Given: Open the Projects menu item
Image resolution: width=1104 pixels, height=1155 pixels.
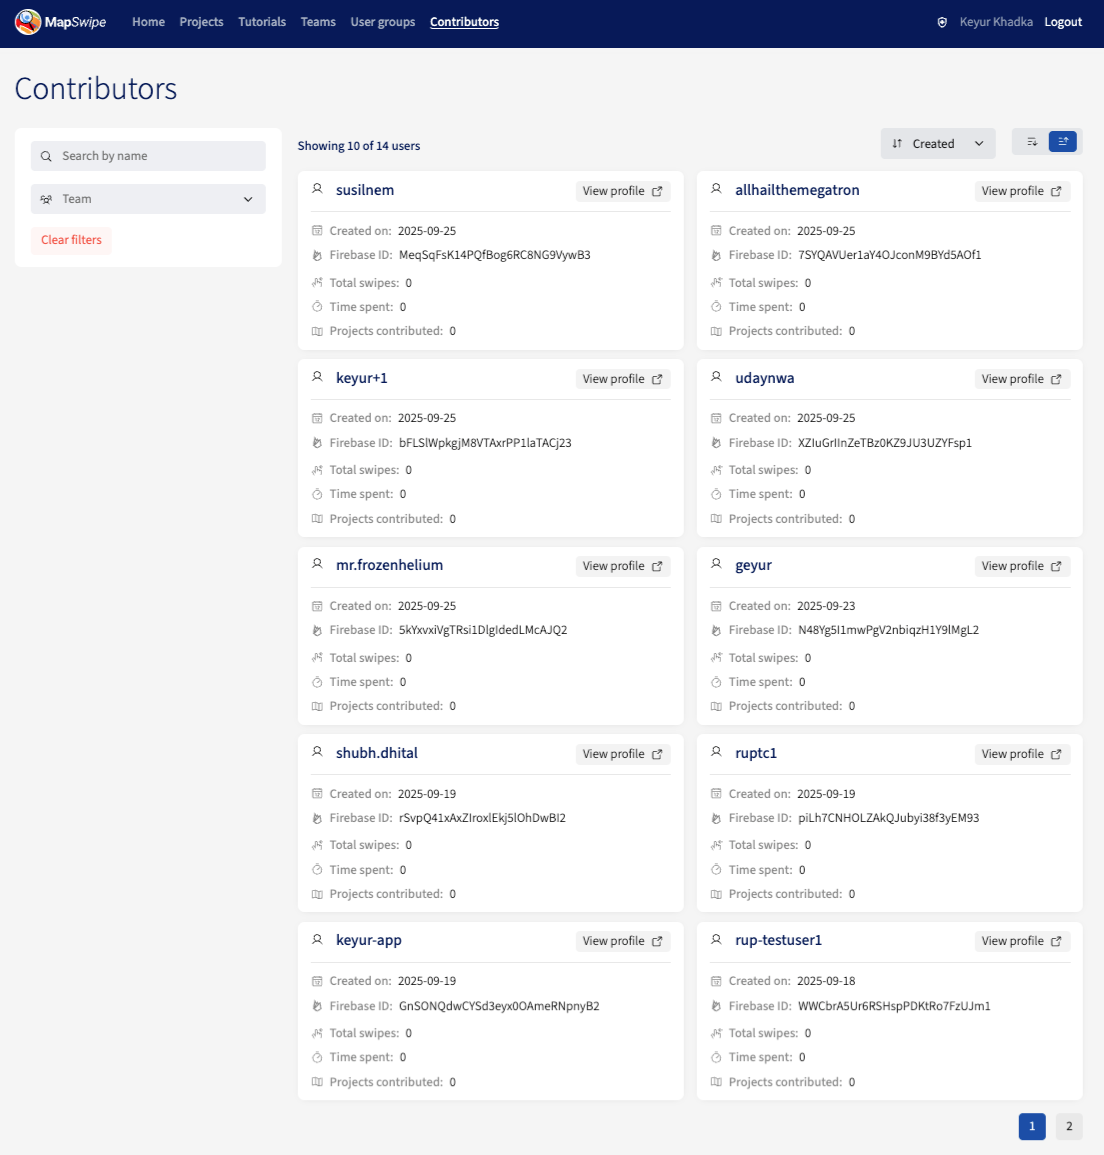Looking at the screenshot, I should [x=201, y=22].
